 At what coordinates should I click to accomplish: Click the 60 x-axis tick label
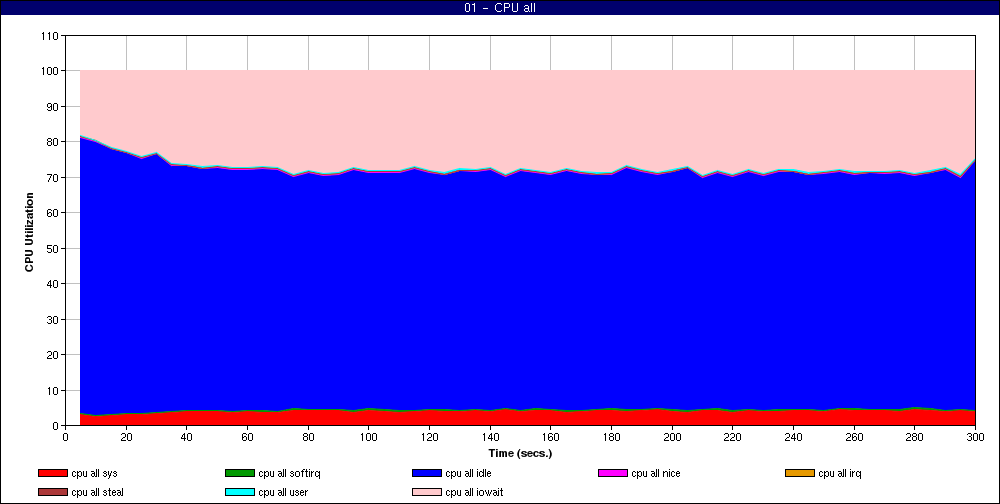point(247,437)
